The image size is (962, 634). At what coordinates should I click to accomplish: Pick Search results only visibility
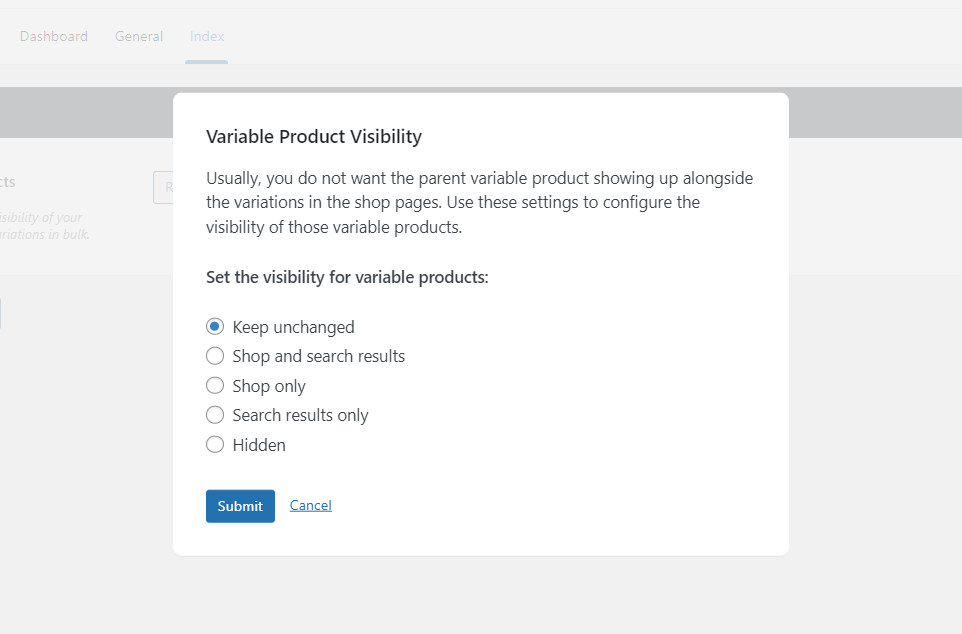pos(215,415)
